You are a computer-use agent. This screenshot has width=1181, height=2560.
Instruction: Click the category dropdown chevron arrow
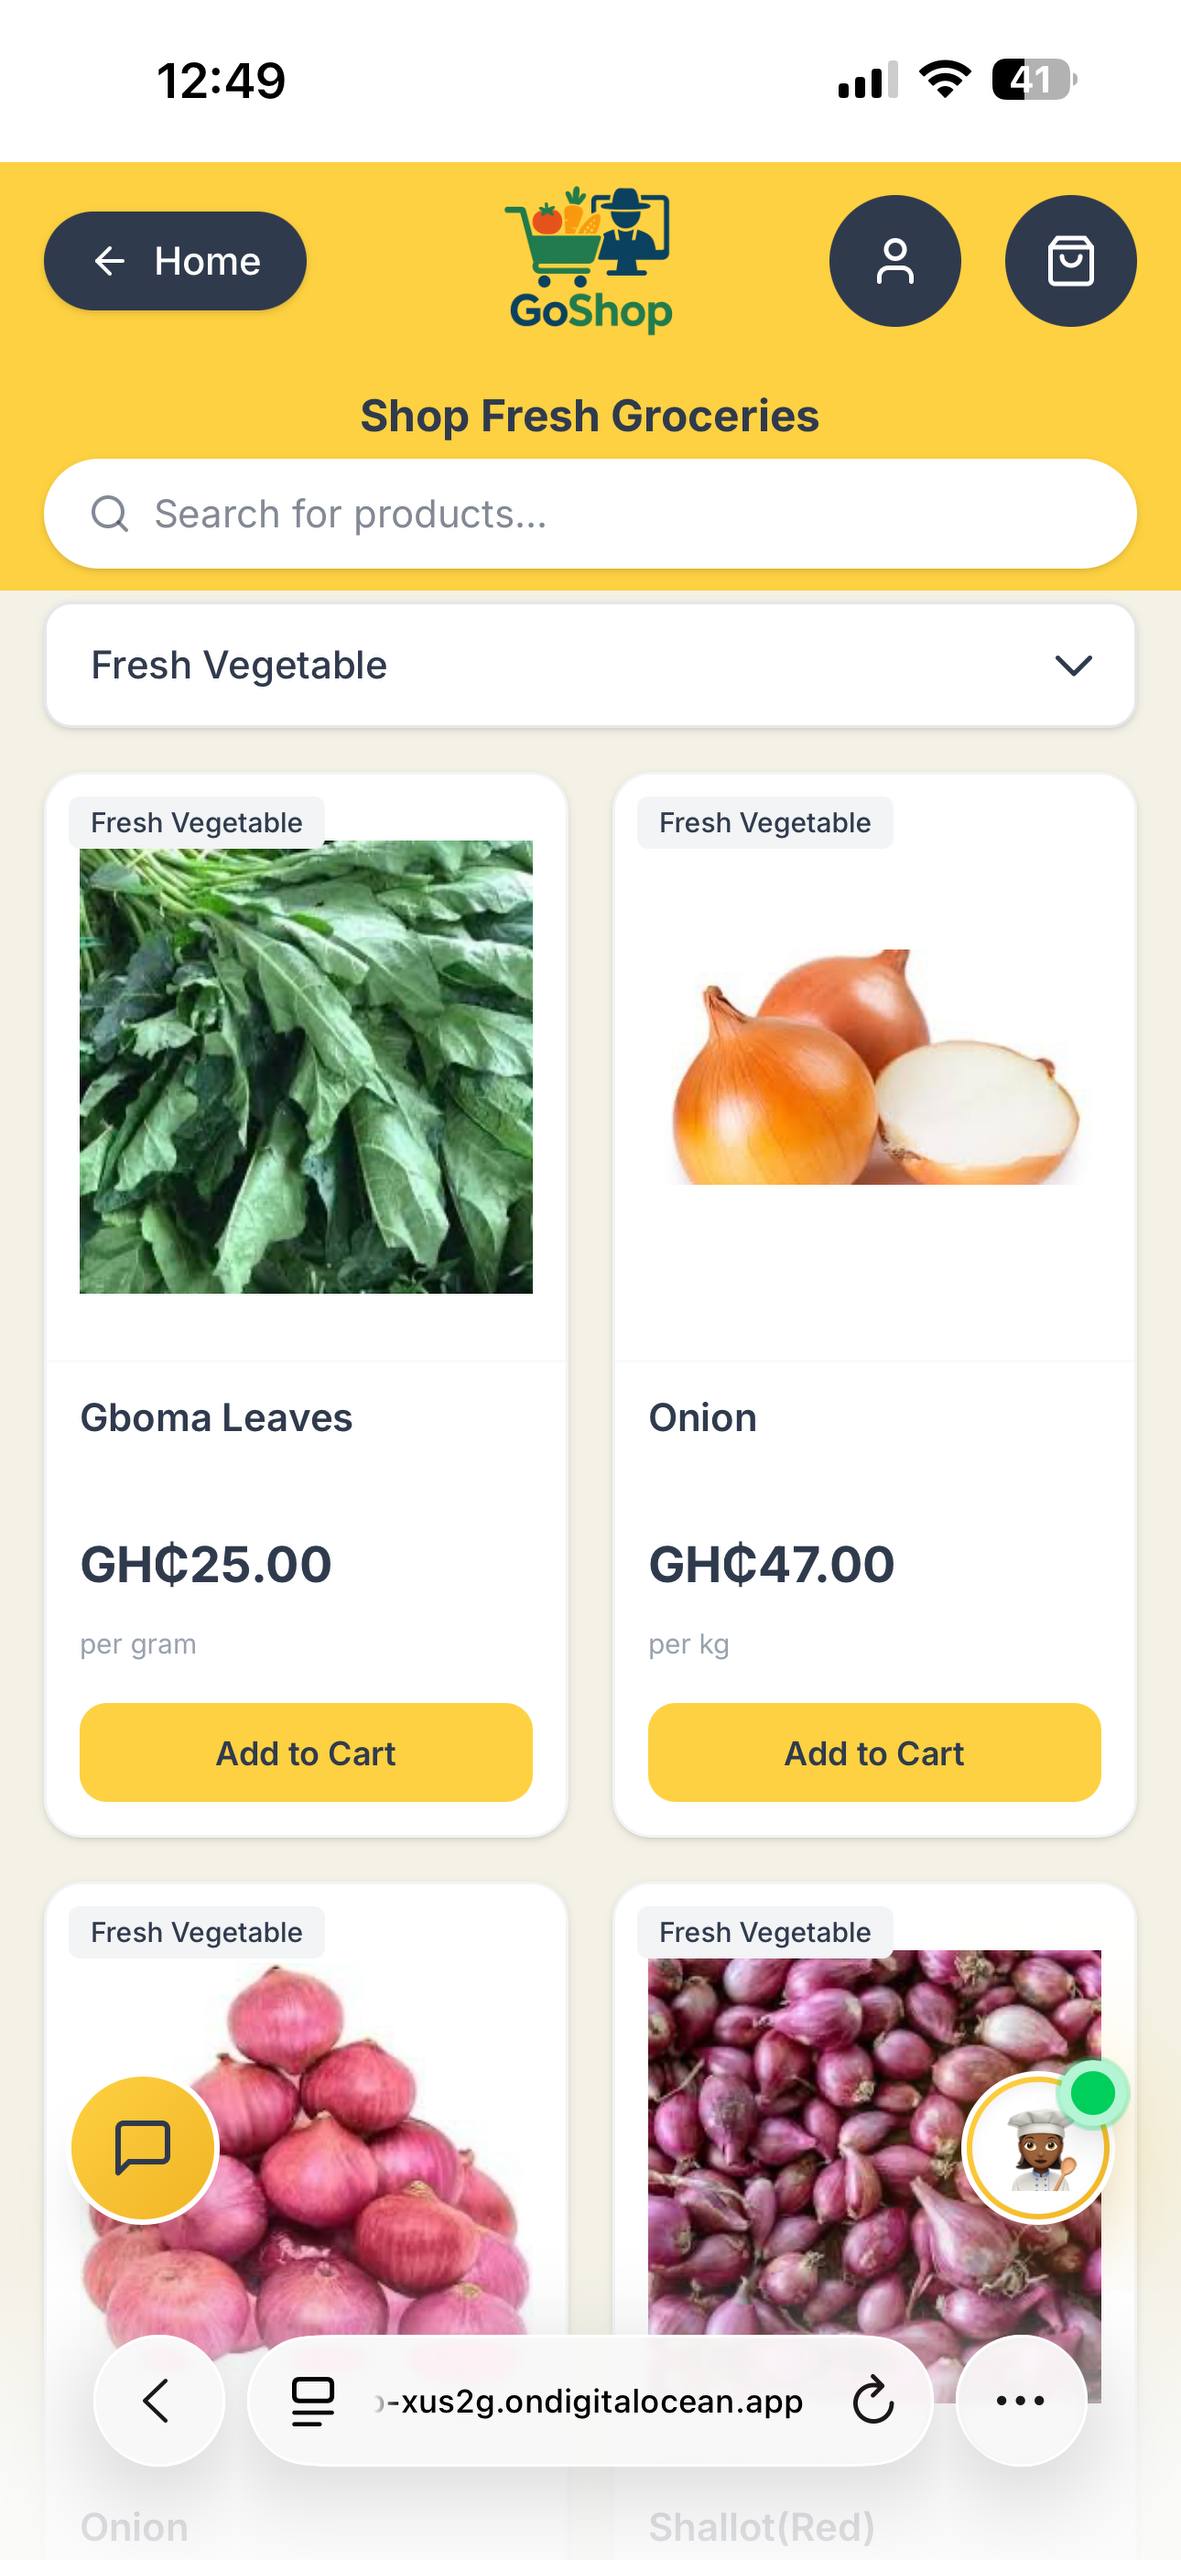point(1073,665)
